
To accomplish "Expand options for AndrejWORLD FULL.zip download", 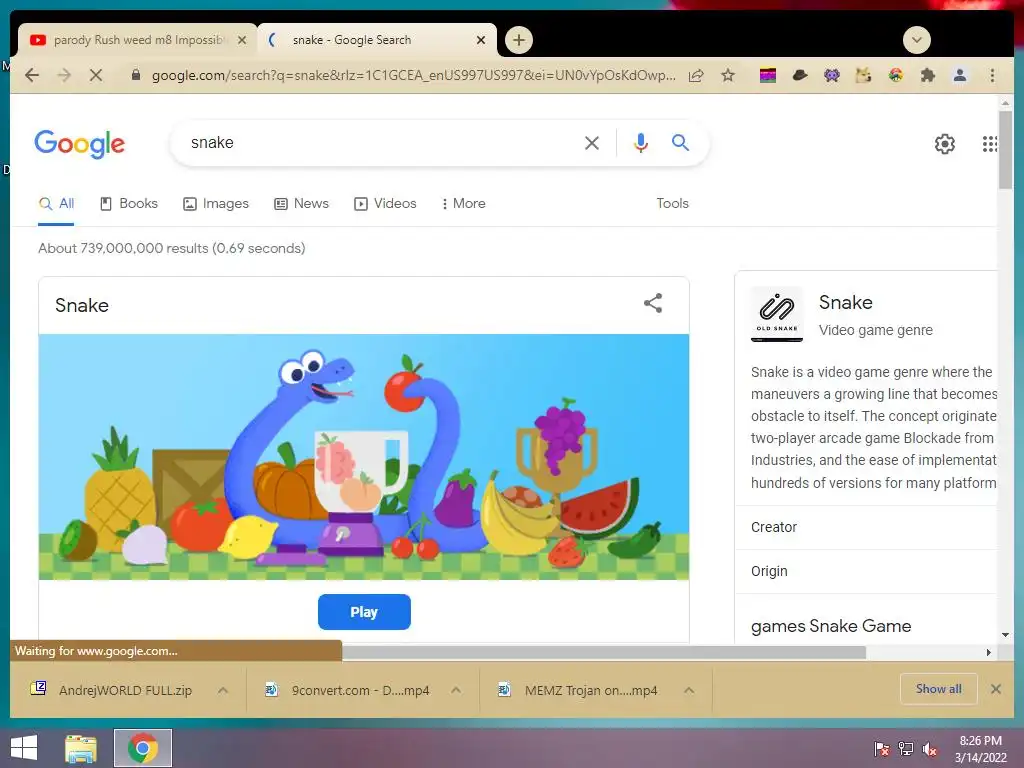I will click(223, 690).
